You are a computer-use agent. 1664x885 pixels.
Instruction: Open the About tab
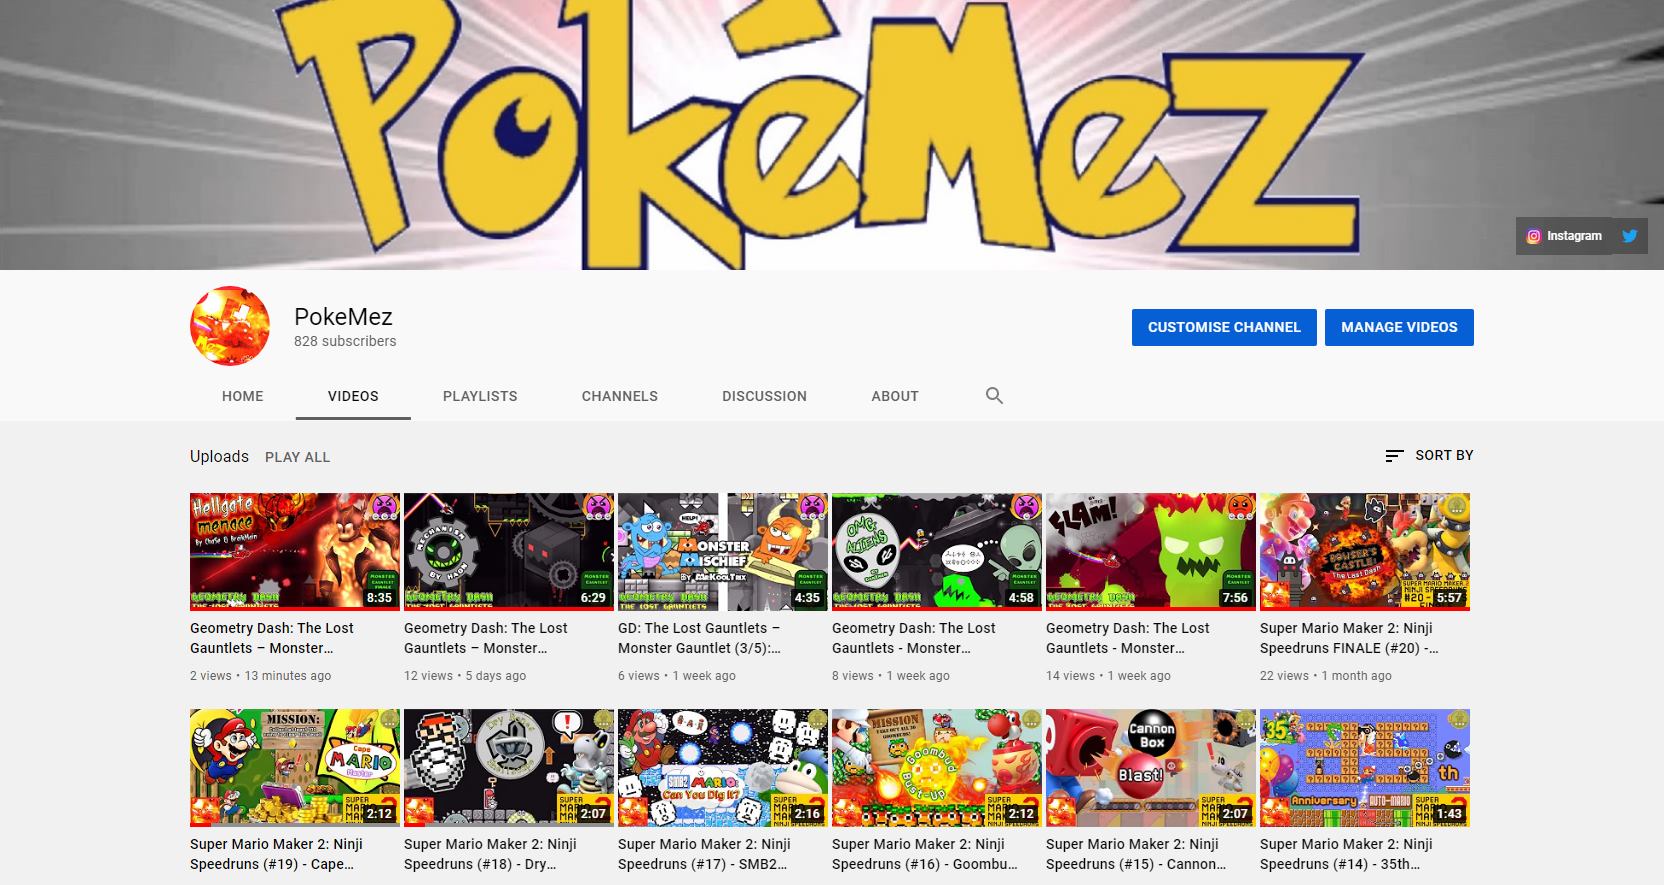click(x=895, y=396)
